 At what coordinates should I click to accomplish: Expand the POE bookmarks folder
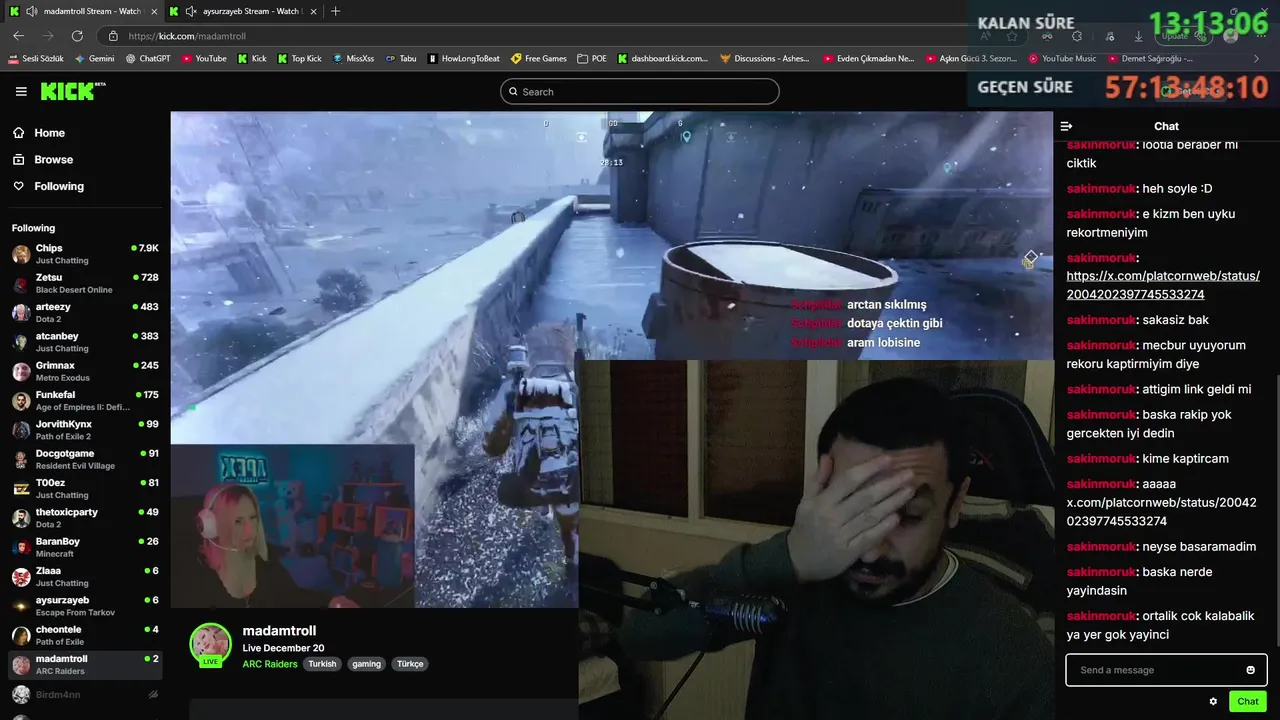[x=592, y=59]
